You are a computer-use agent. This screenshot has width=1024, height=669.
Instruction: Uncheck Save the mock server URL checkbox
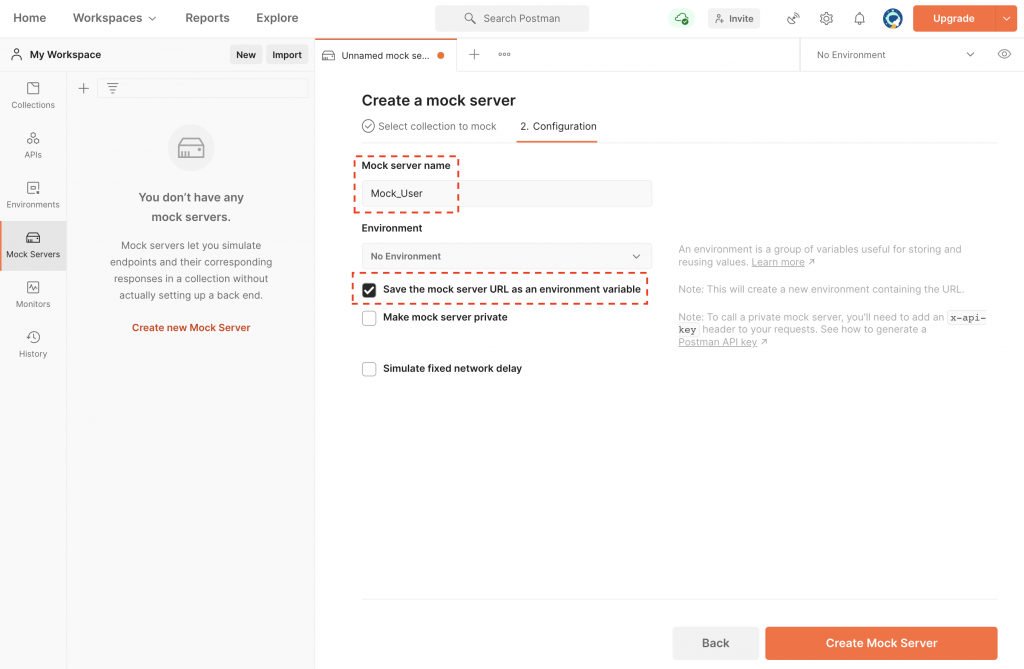pos(369,290)
